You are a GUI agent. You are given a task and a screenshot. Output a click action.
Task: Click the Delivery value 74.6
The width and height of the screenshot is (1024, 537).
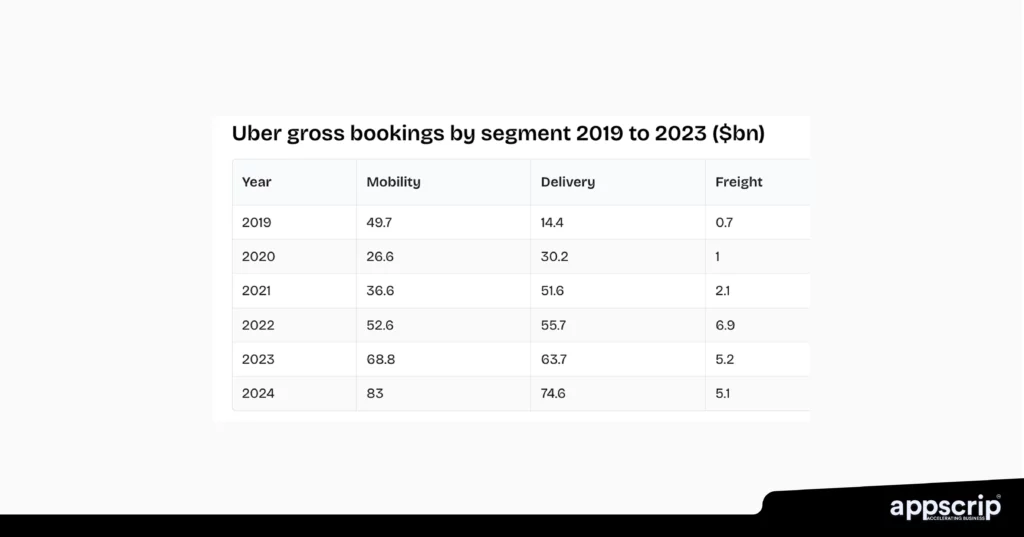[554, 393]
